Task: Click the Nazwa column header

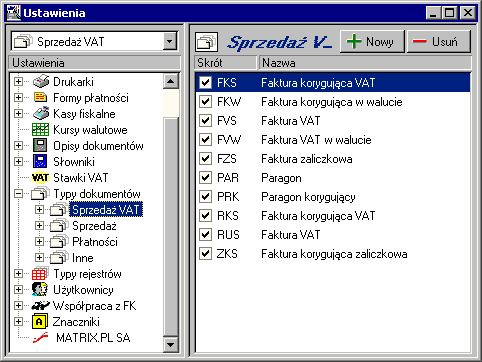Action: [365, 63]
